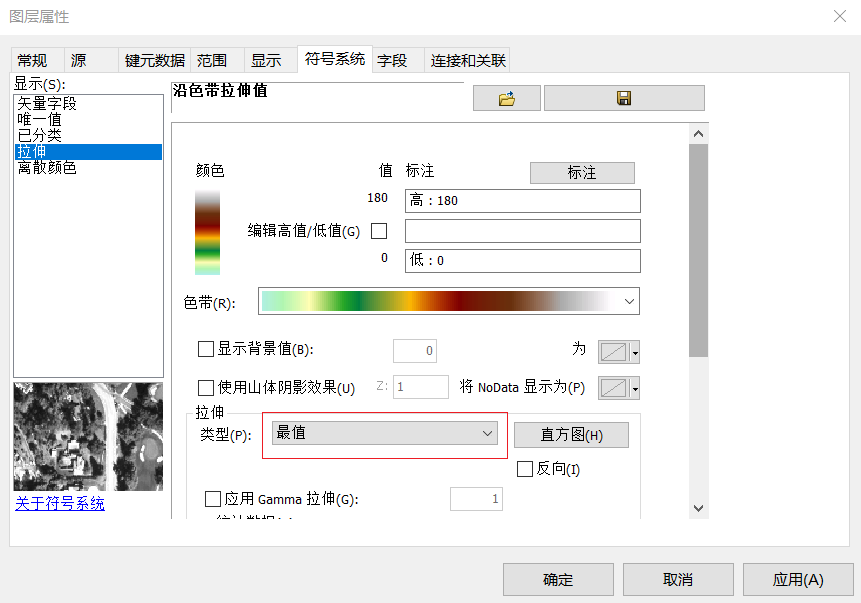Open NoData color picker dropdown
Screen dimensions: 861x603
[x=635, y=389]
